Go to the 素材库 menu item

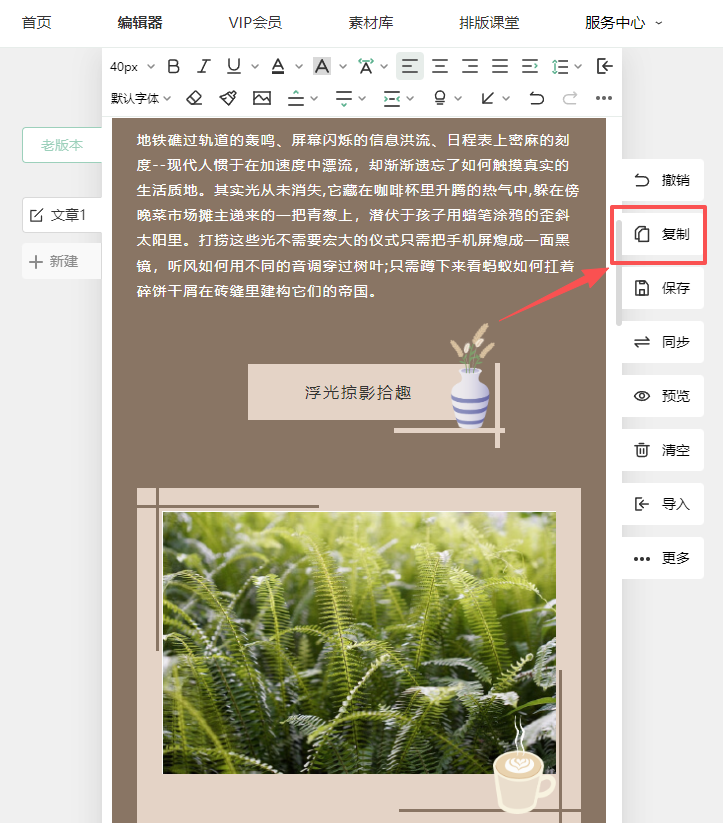(370, 22)
